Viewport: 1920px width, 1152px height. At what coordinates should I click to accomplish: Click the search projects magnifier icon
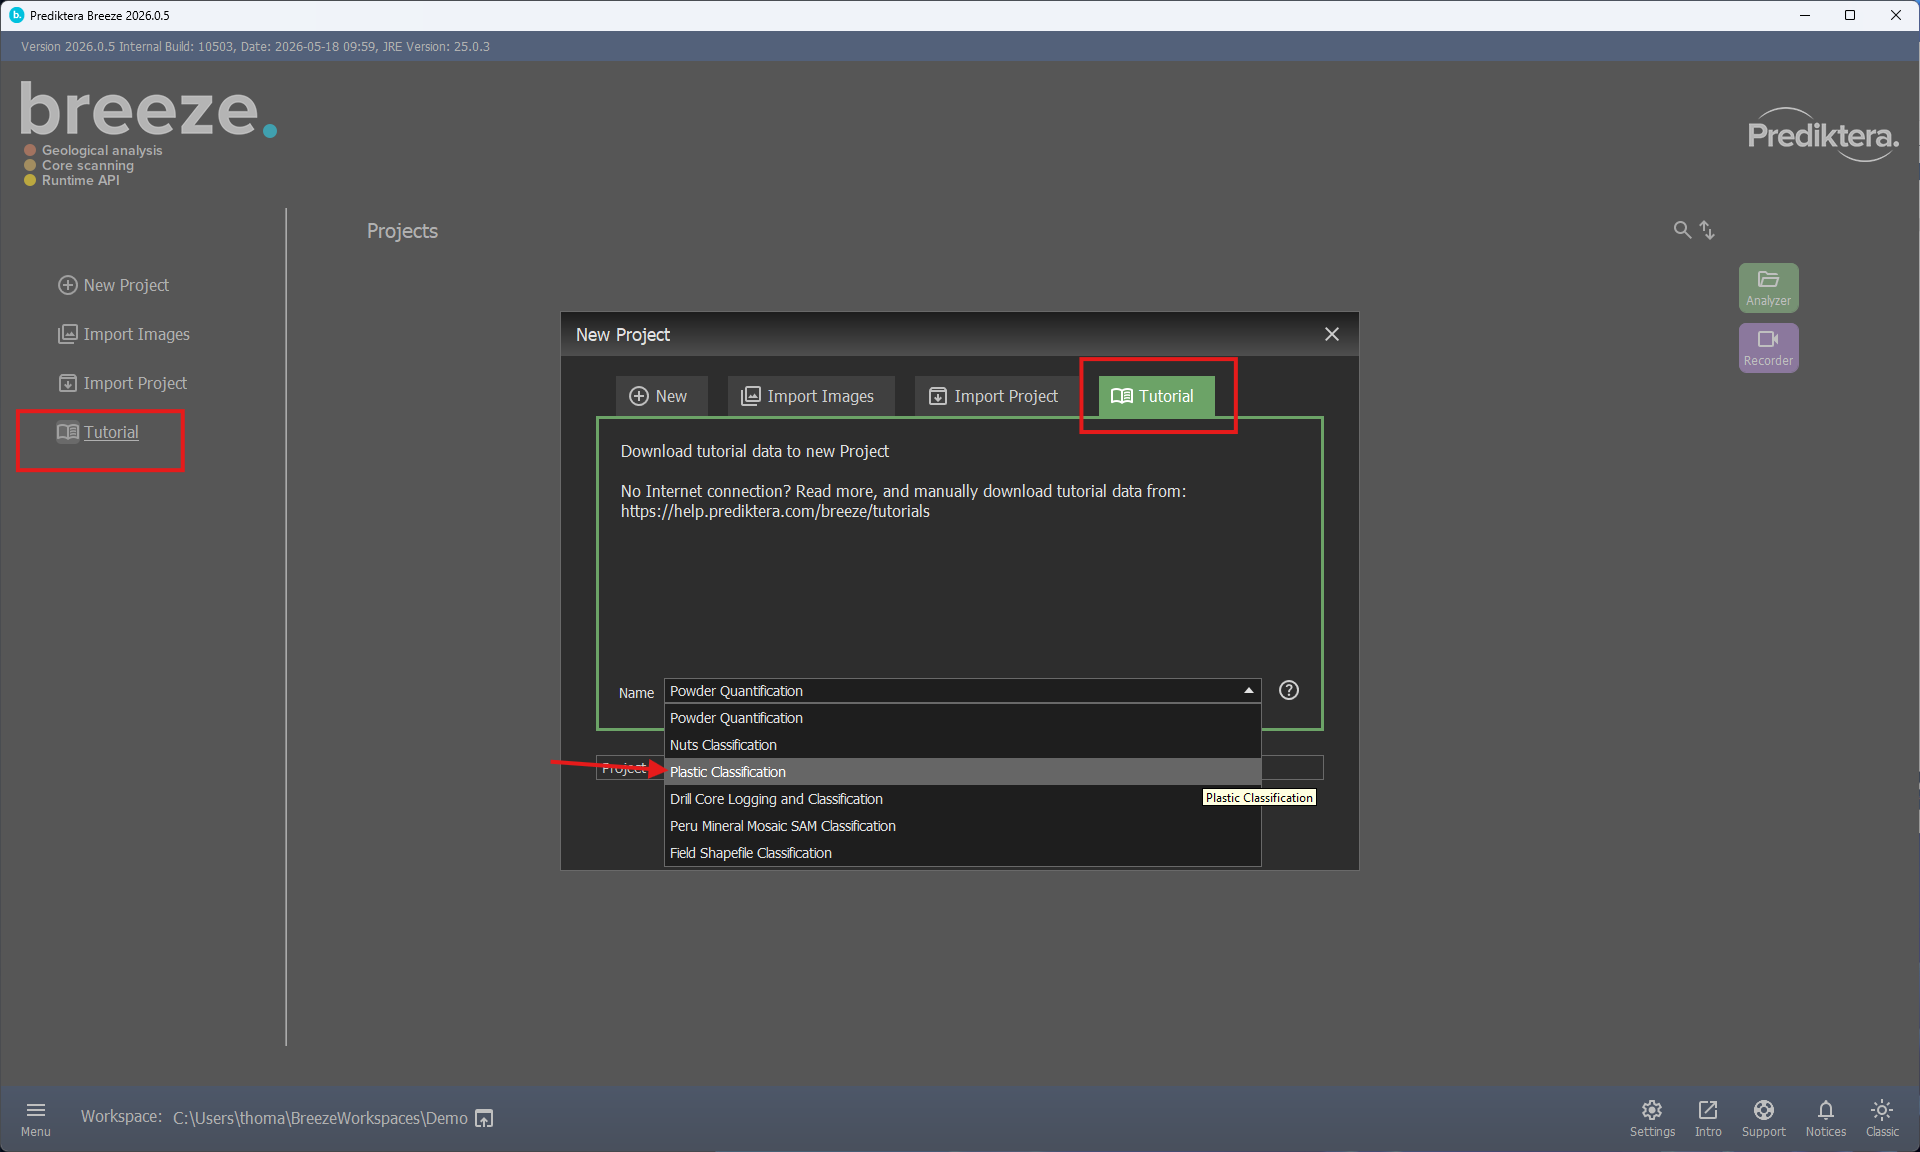pyautogui.click(x=1682, y=230)
